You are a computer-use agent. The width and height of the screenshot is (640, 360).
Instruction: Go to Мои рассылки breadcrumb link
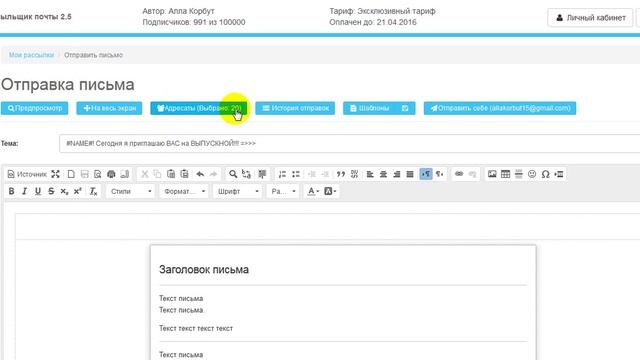[x=31, y=55]
